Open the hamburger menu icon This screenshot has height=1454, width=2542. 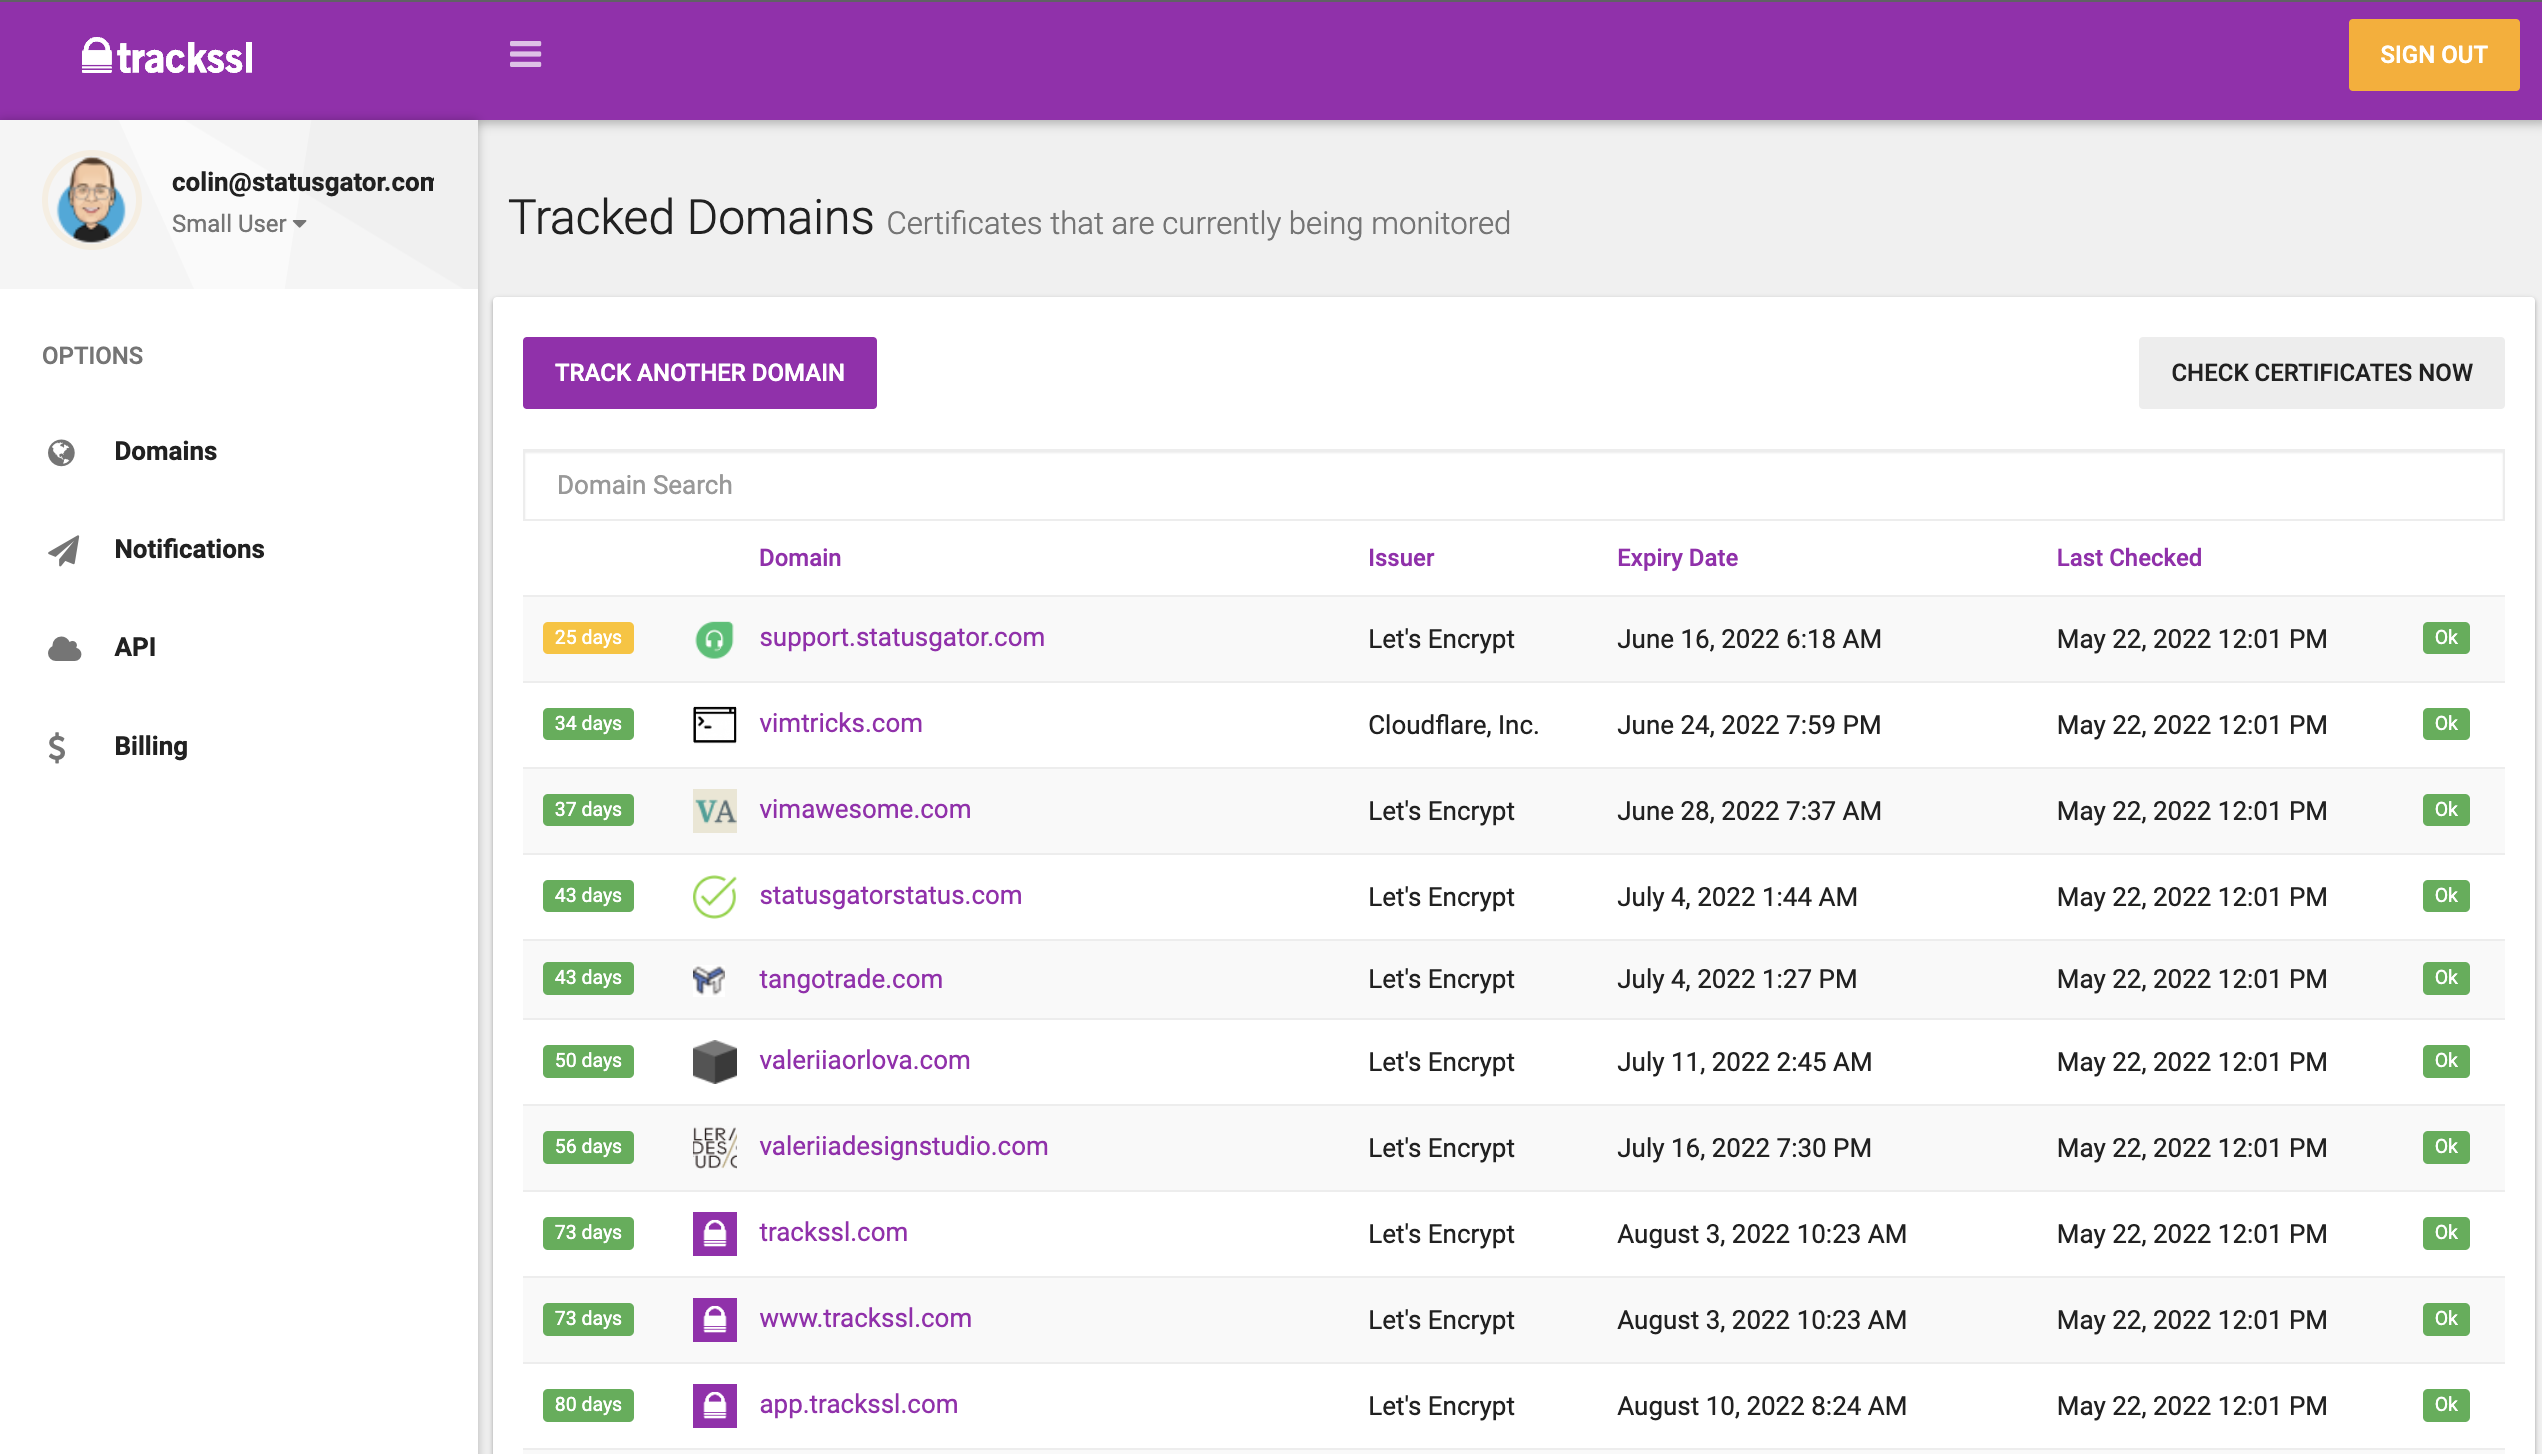tap(524, 55)
